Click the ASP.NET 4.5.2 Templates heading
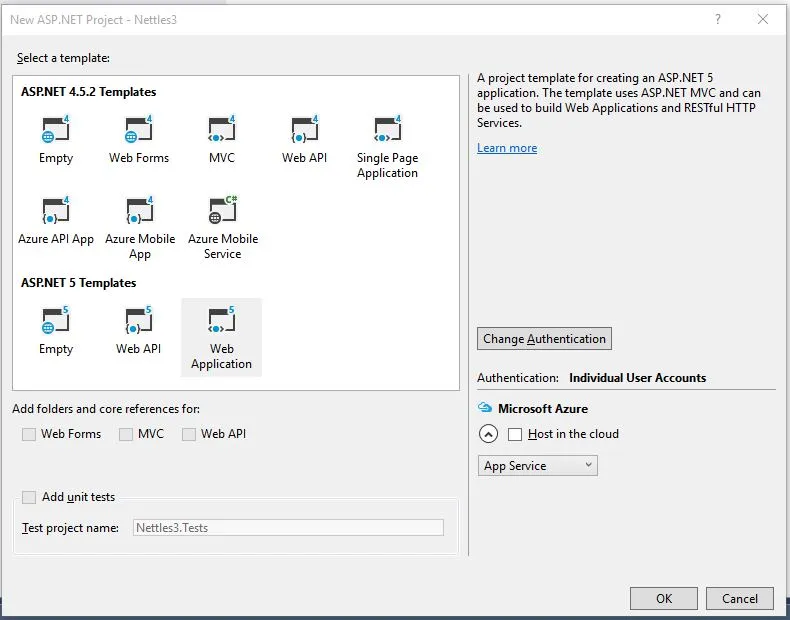Viewport: 790px width, 620px height. point(89,92)
